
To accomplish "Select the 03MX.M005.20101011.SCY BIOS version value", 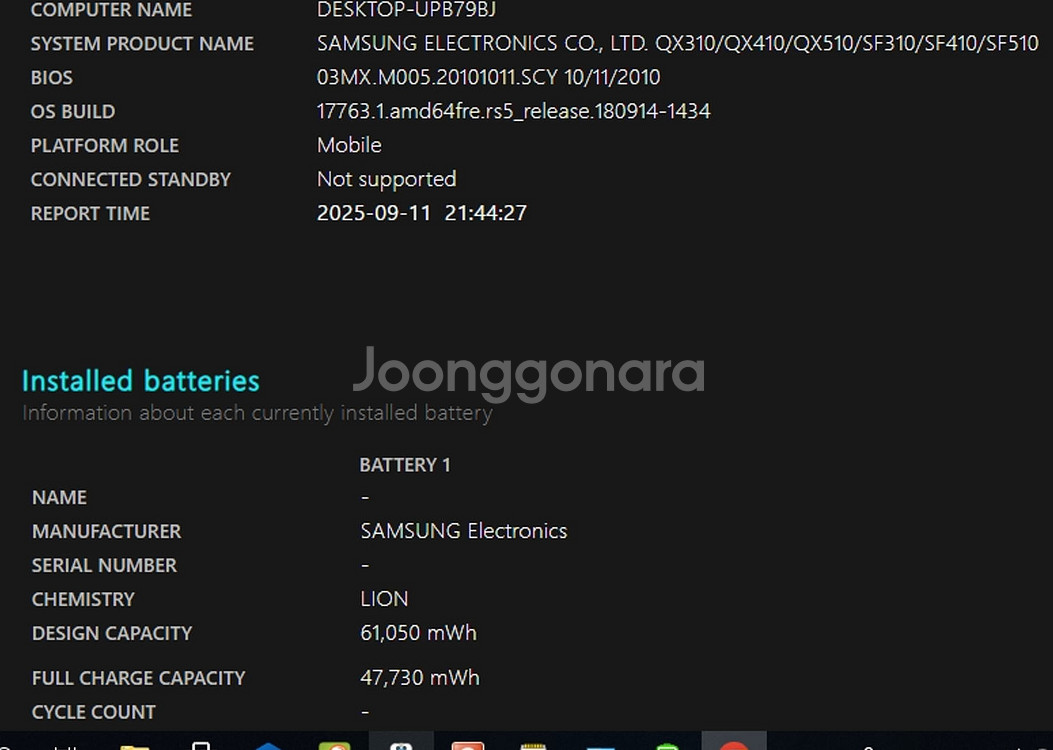I will tap(488, 77).
